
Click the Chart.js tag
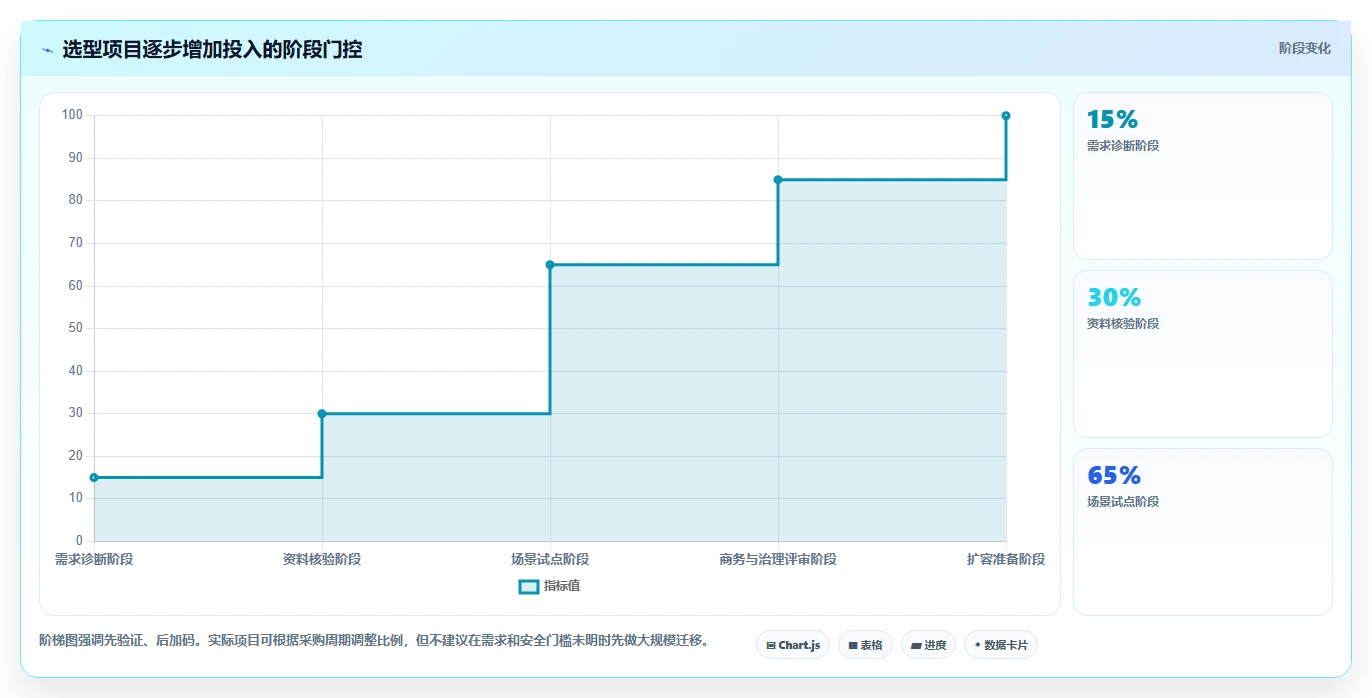coord(793,645)
